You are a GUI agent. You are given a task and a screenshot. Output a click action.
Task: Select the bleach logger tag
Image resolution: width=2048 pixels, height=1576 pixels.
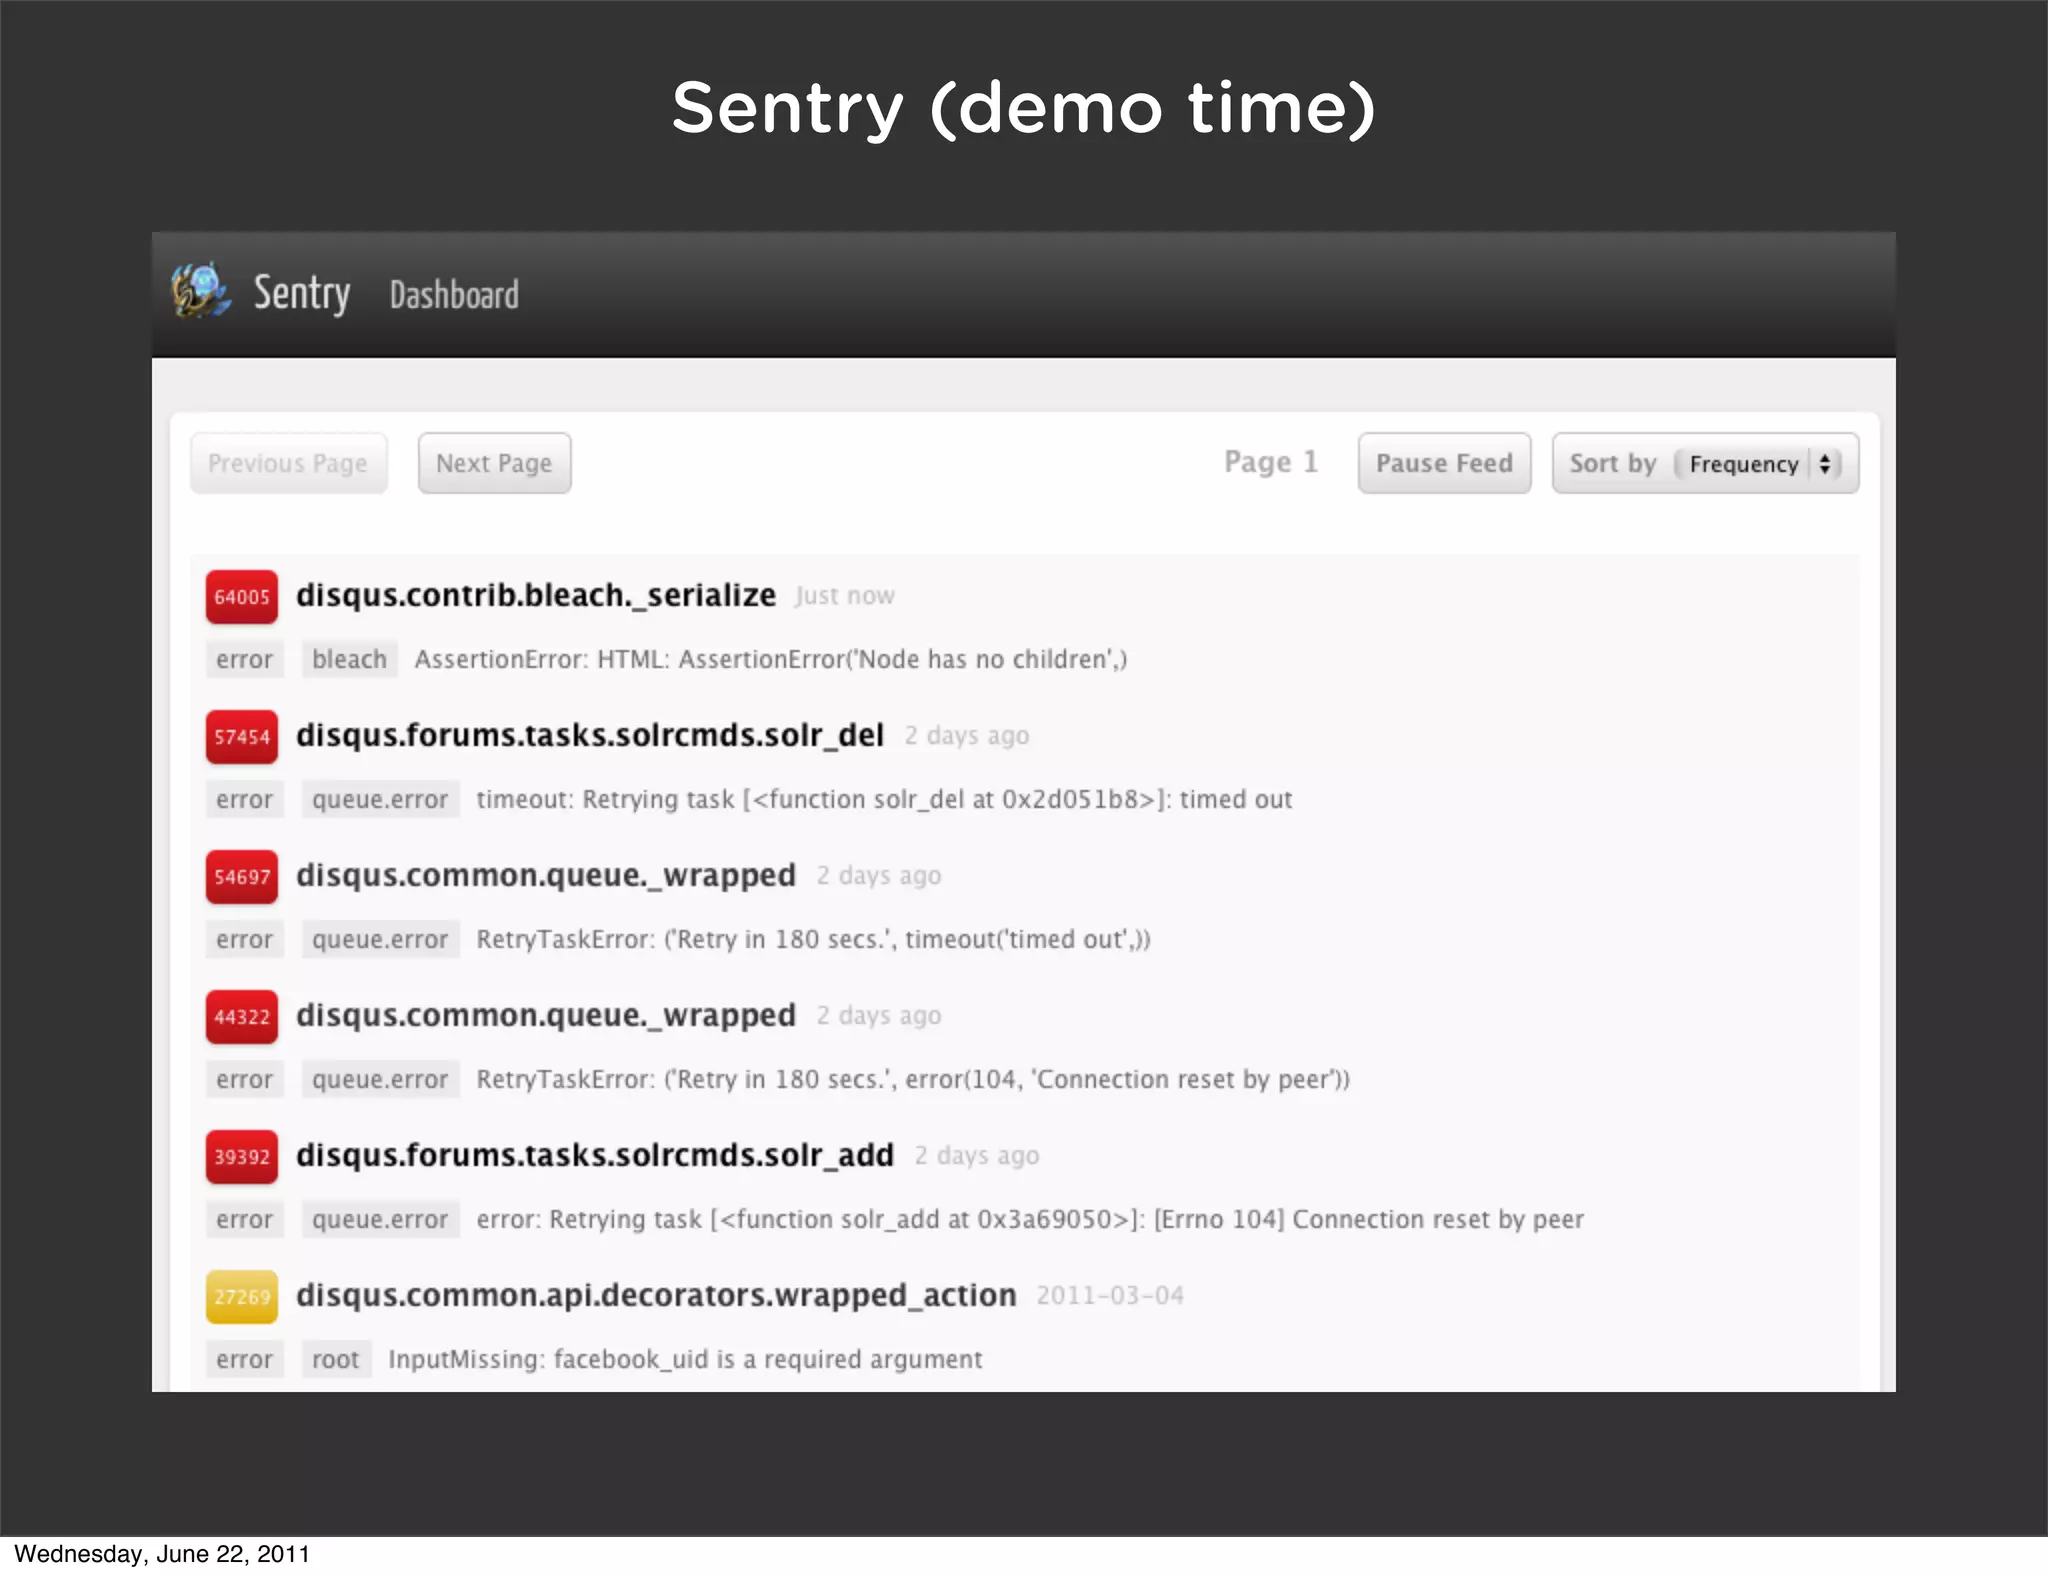pyautogui.click(x=350, y=659)
